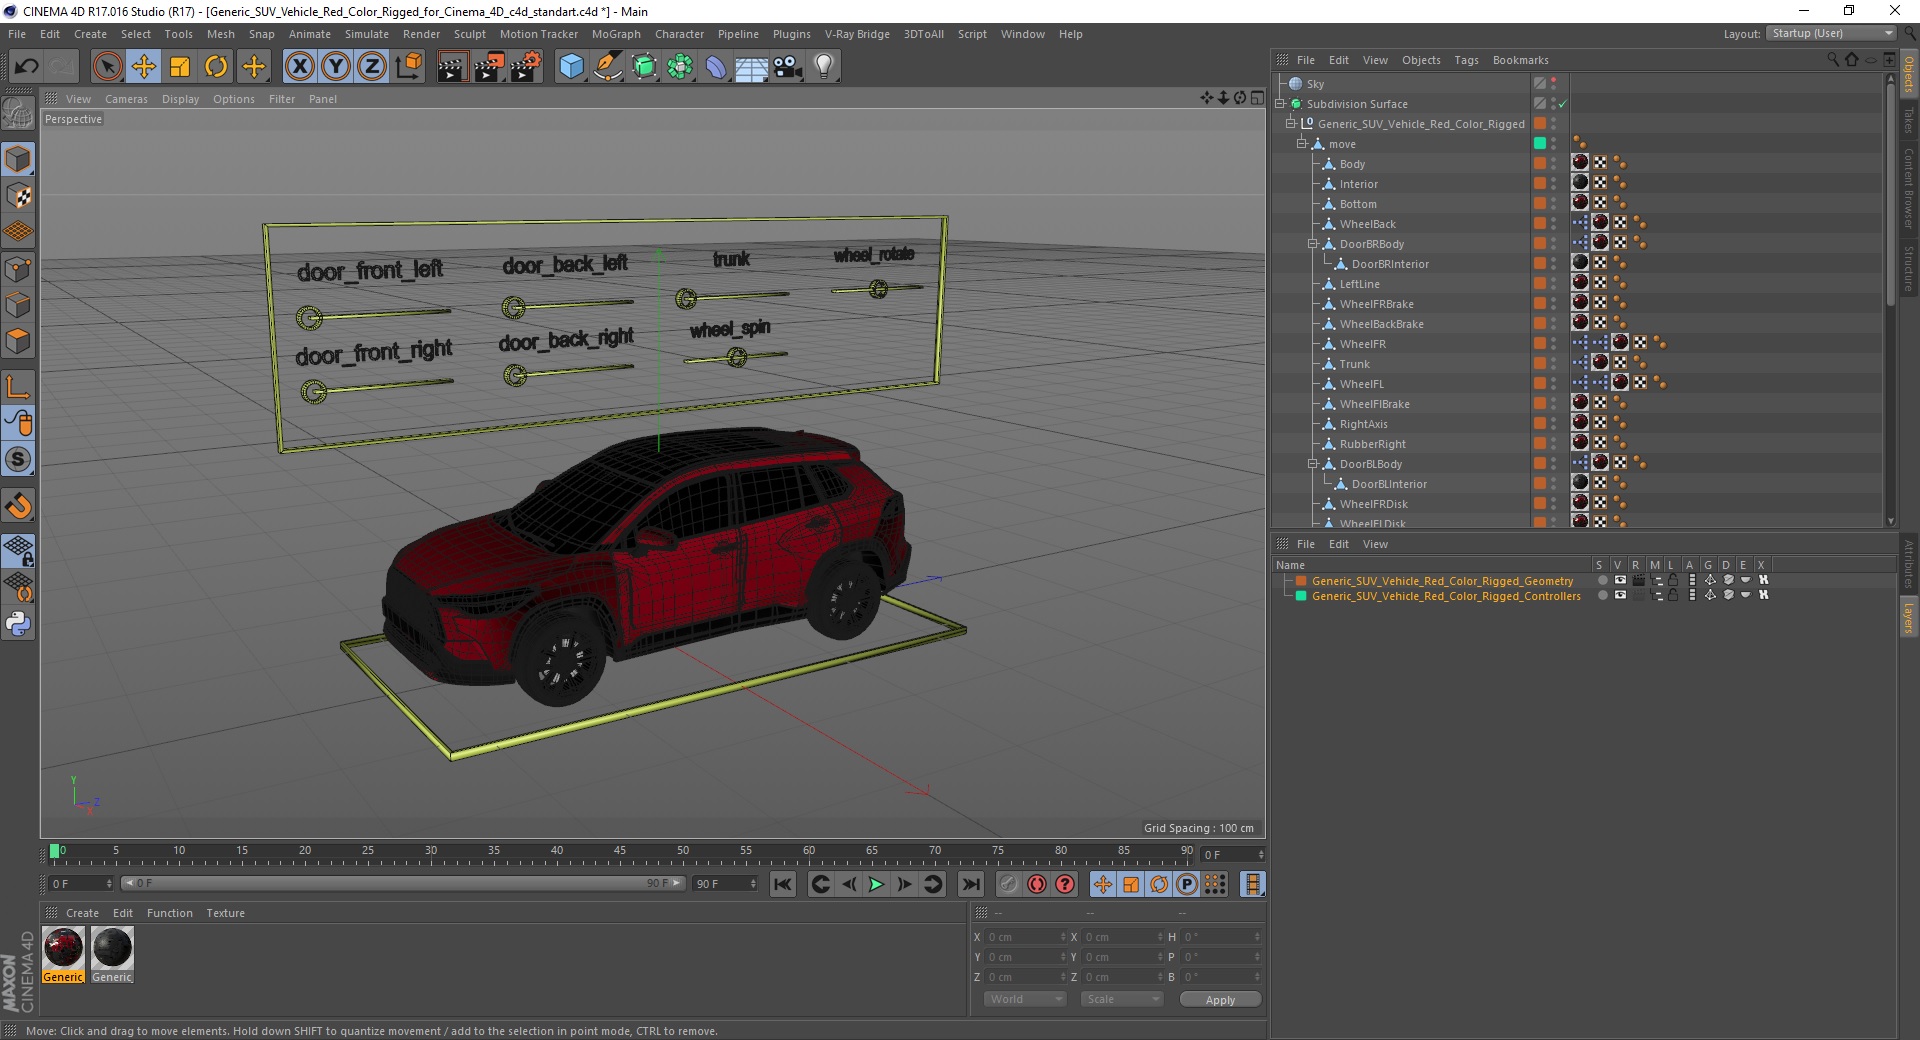Collapse the move null hierarchy
The image size is (1920, 1040).
coord(1302,143)
